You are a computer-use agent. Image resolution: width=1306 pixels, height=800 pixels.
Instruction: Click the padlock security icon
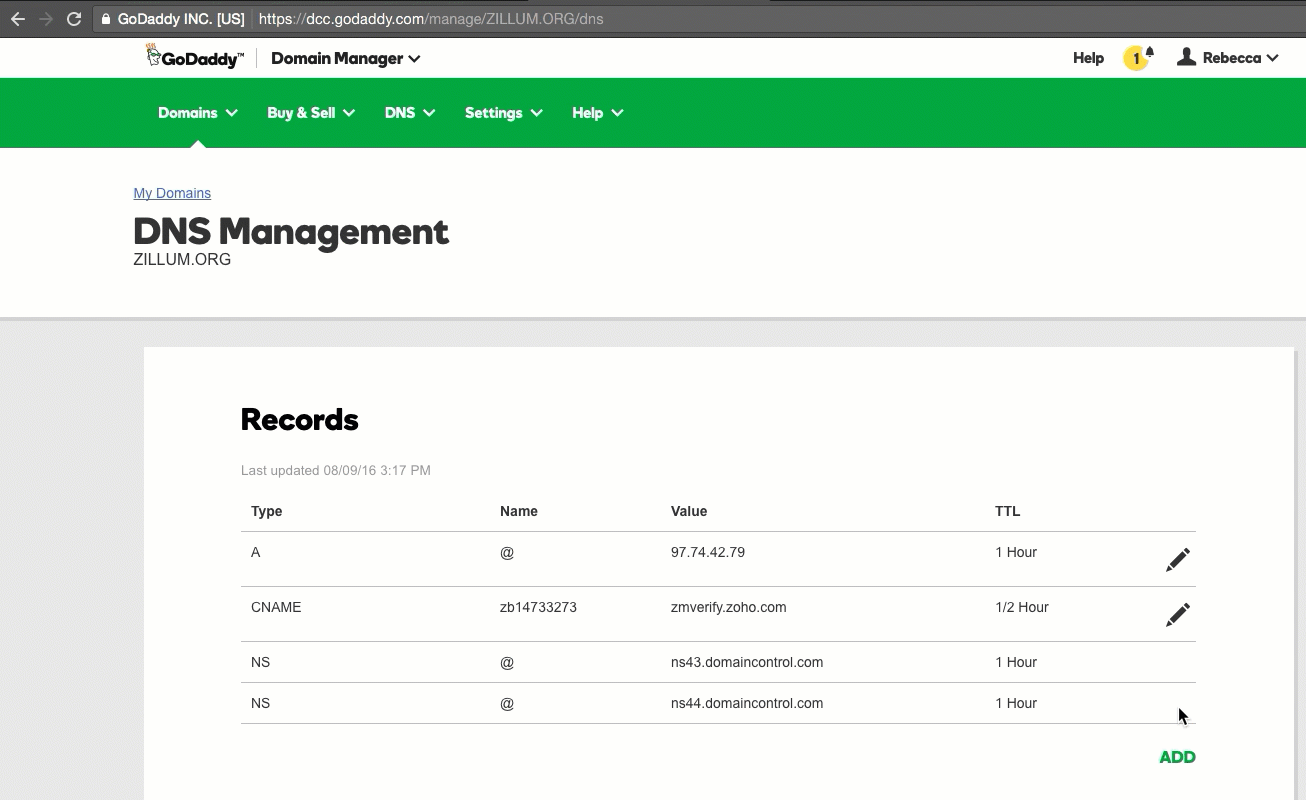coord(107,19)
